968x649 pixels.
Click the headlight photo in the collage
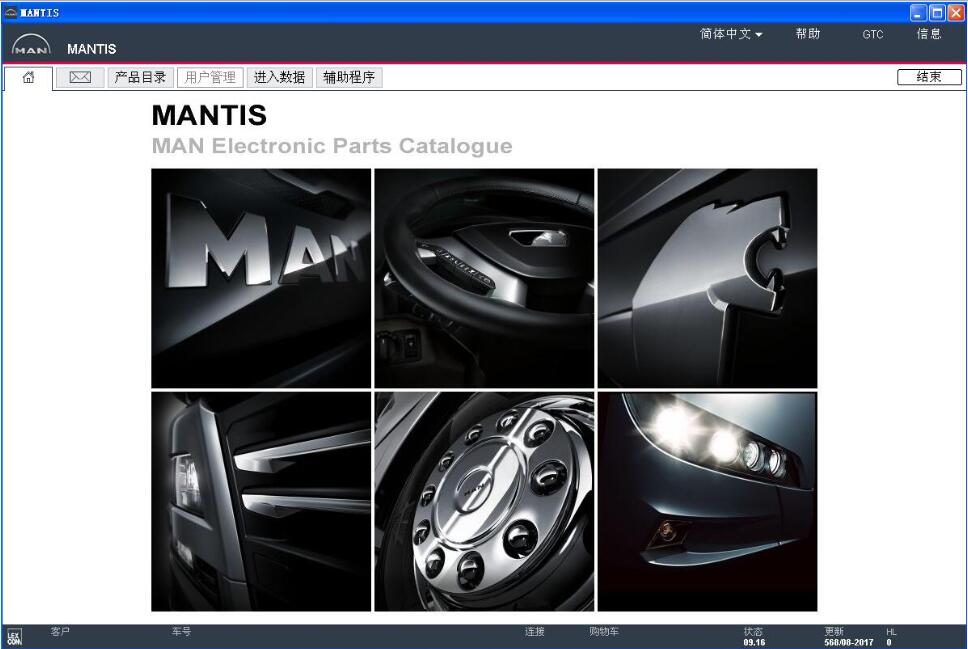coord(707,500)
